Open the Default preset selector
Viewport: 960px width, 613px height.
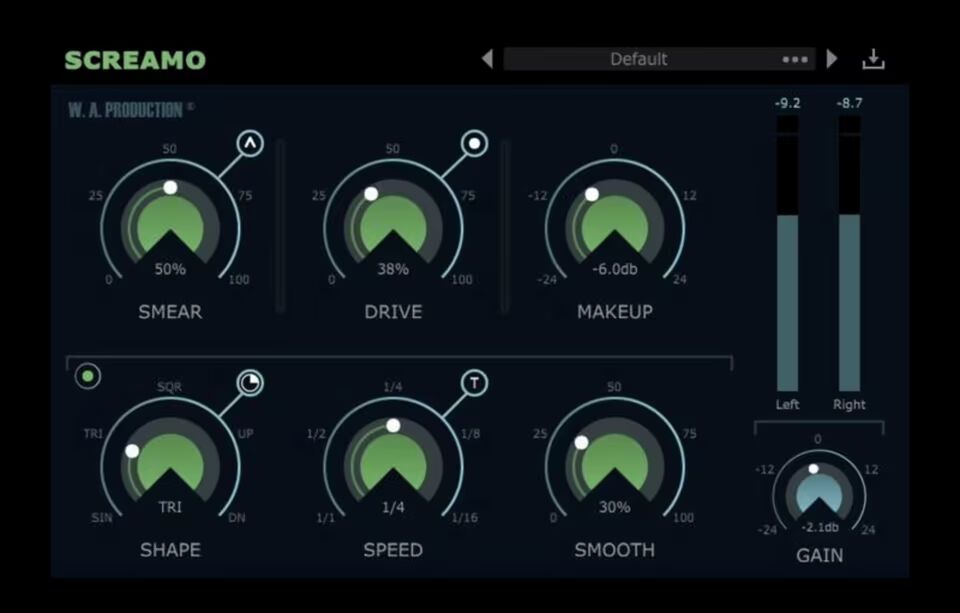[x=659, y=59]
